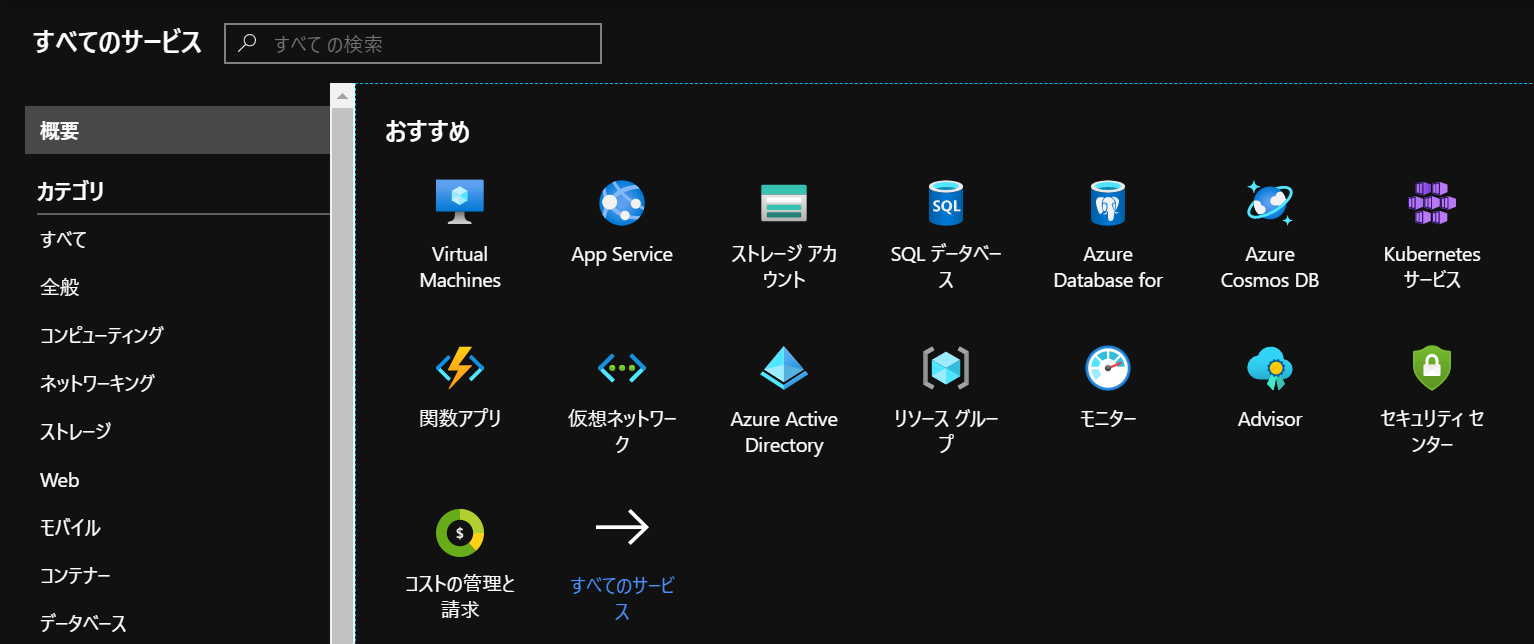Click the Azure Active Directory label

(x=784, y=432)
